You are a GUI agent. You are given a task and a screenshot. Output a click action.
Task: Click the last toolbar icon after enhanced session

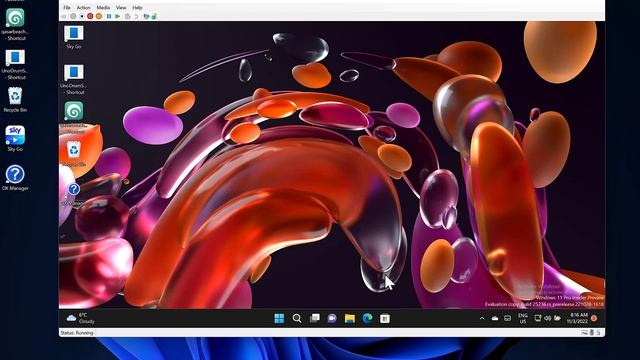click(154, 16)
